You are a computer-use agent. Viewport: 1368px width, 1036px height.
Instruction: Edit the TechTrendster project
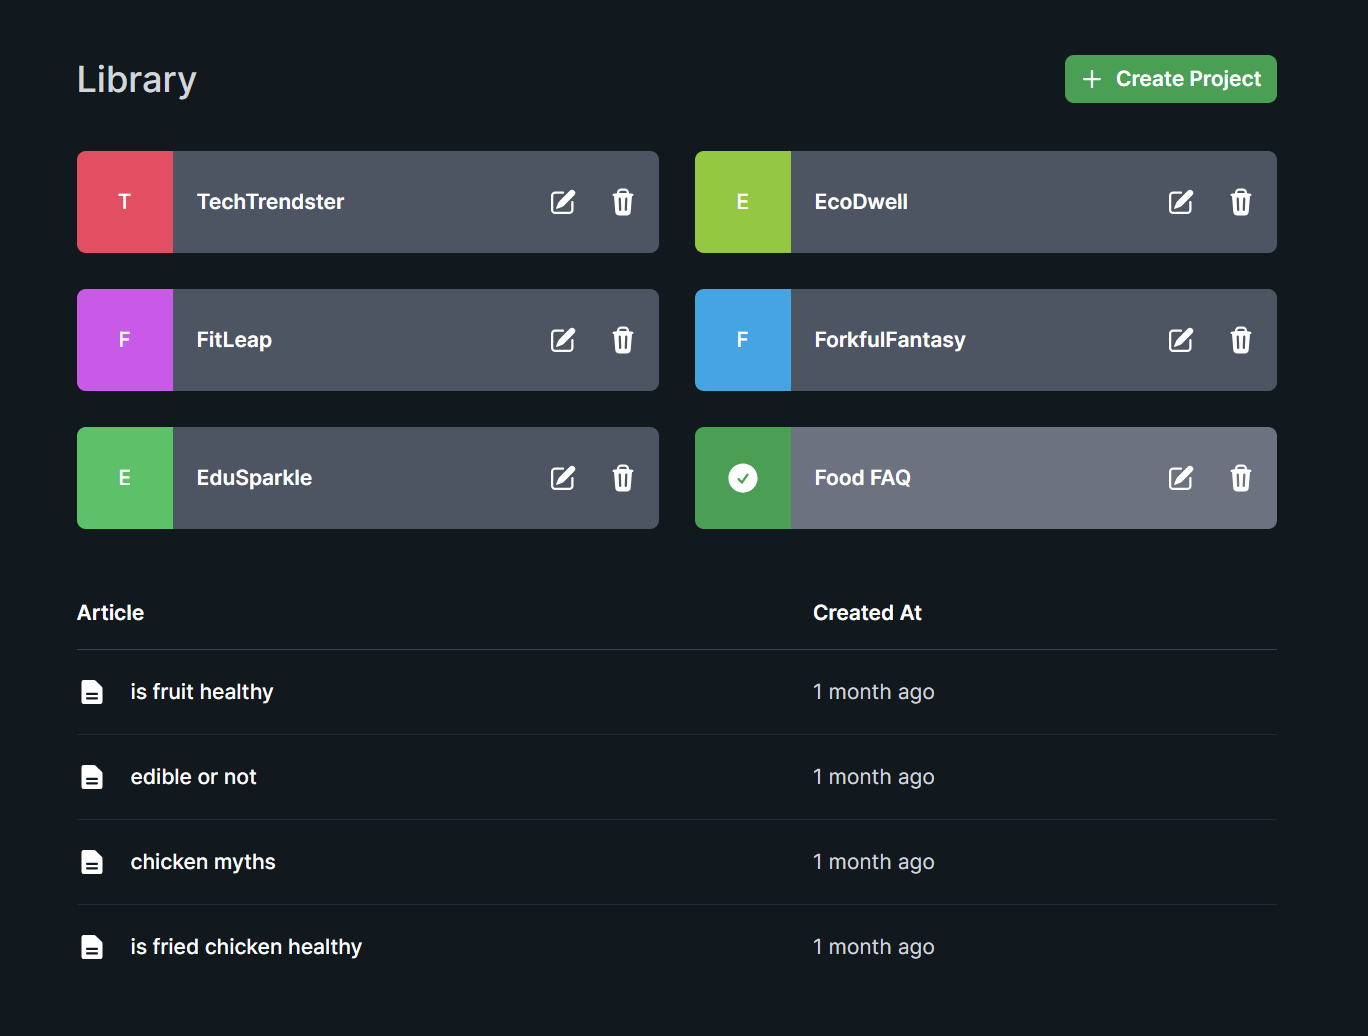tap(563, 202)
